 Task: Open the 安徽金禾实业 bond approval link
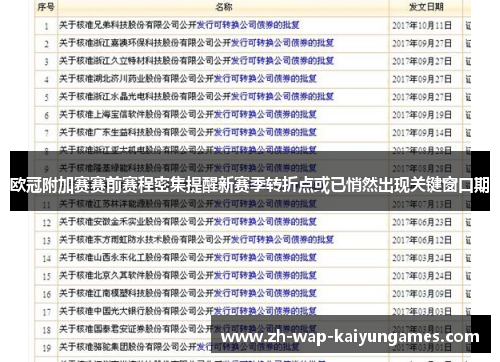coord(188,222)
